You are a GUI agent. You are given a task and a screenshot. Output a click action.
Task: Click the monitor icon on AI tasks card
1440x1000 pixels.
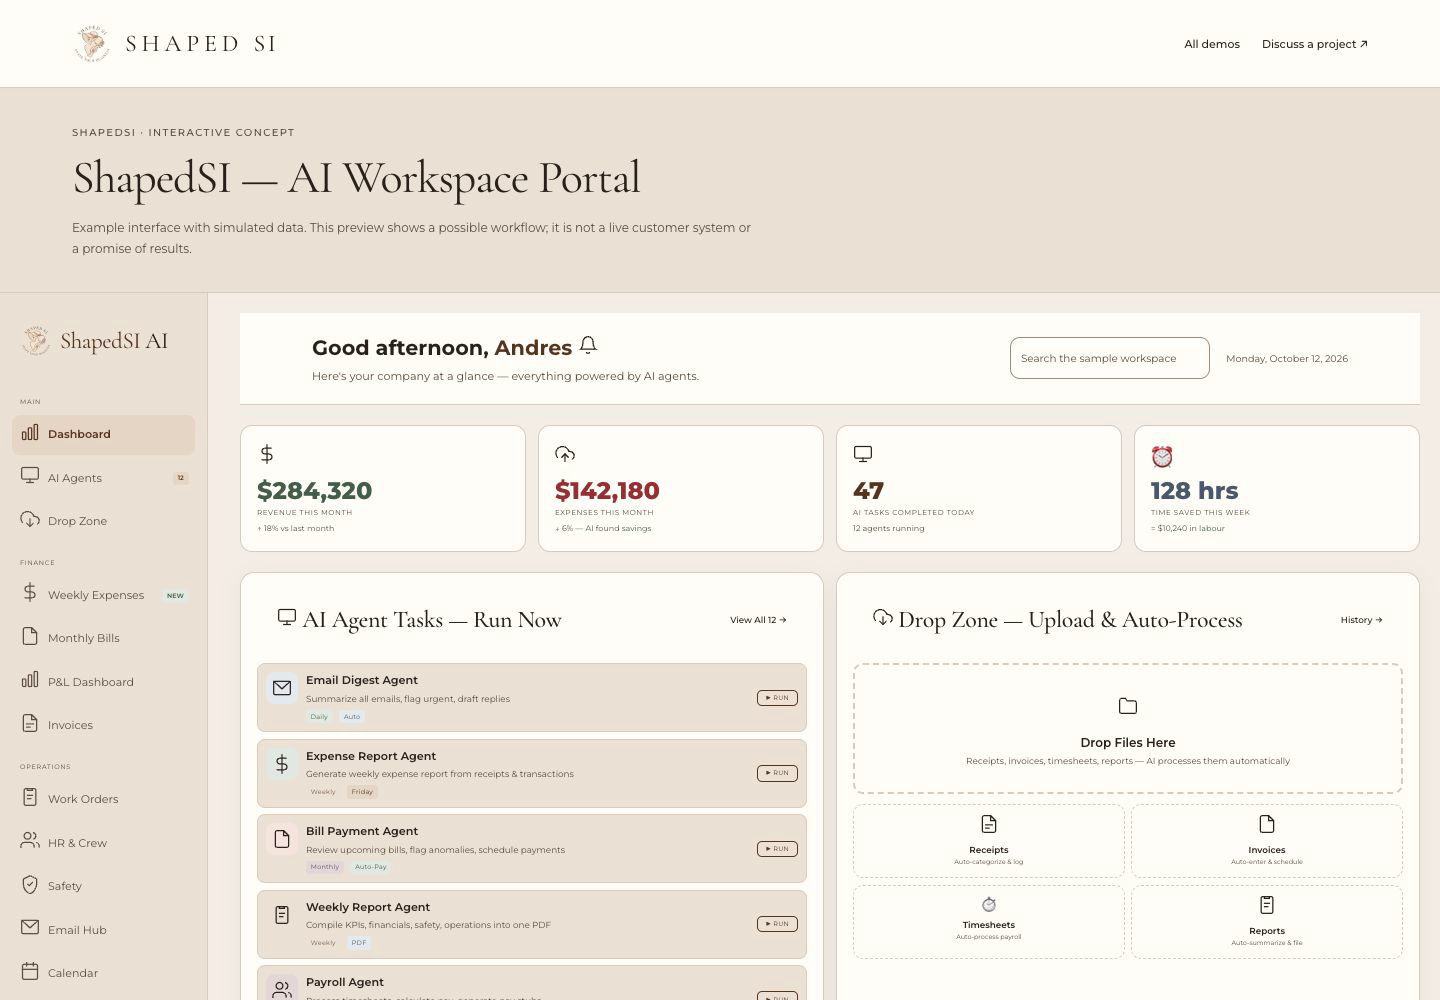863,454
